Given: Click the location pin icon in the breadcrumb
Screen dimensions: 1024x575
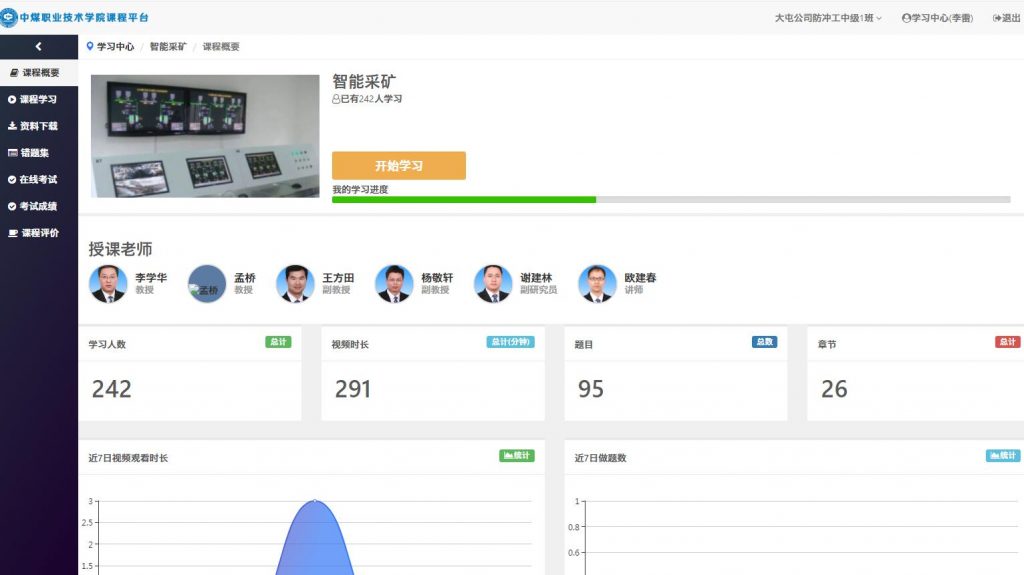Looking at the screenshot, I should [x=90, y=46].
